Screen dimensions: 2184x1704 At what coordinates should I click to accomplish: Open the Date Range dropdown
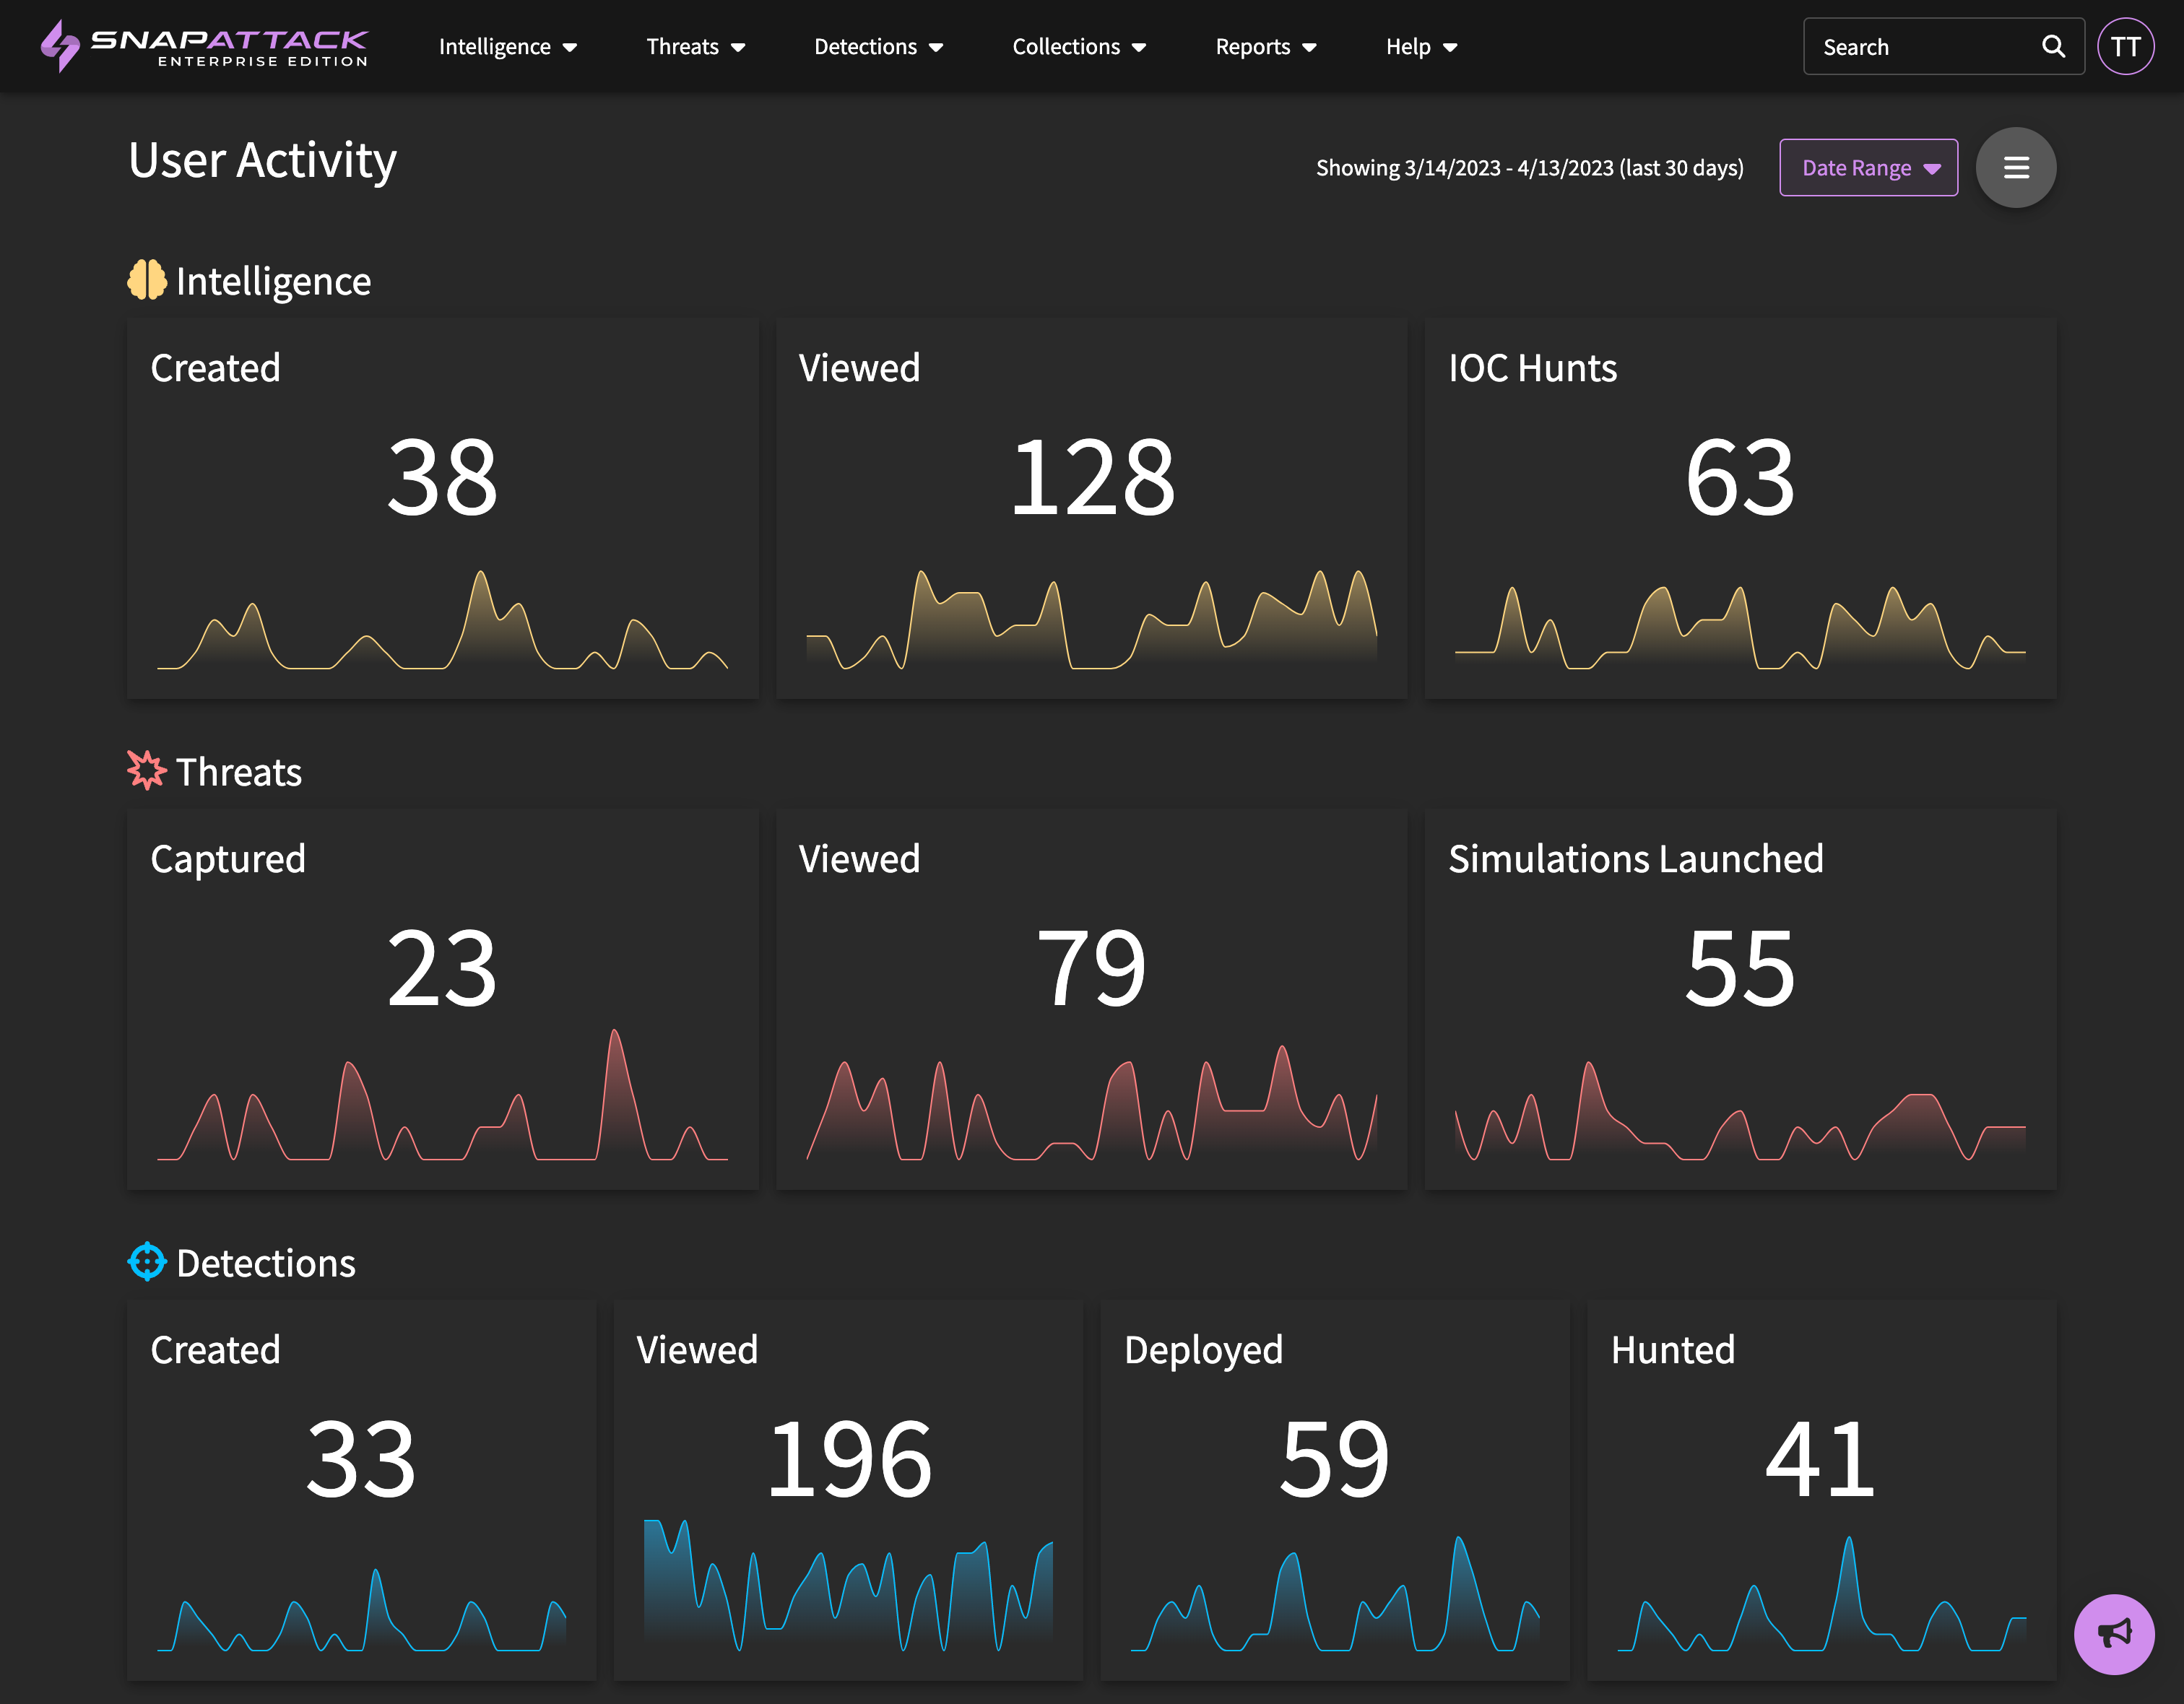tap(1868, 168)
